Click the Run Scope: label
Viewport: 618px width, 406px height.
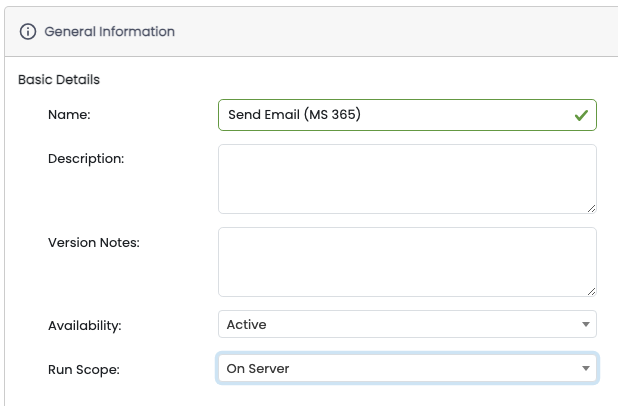[83, 370]
